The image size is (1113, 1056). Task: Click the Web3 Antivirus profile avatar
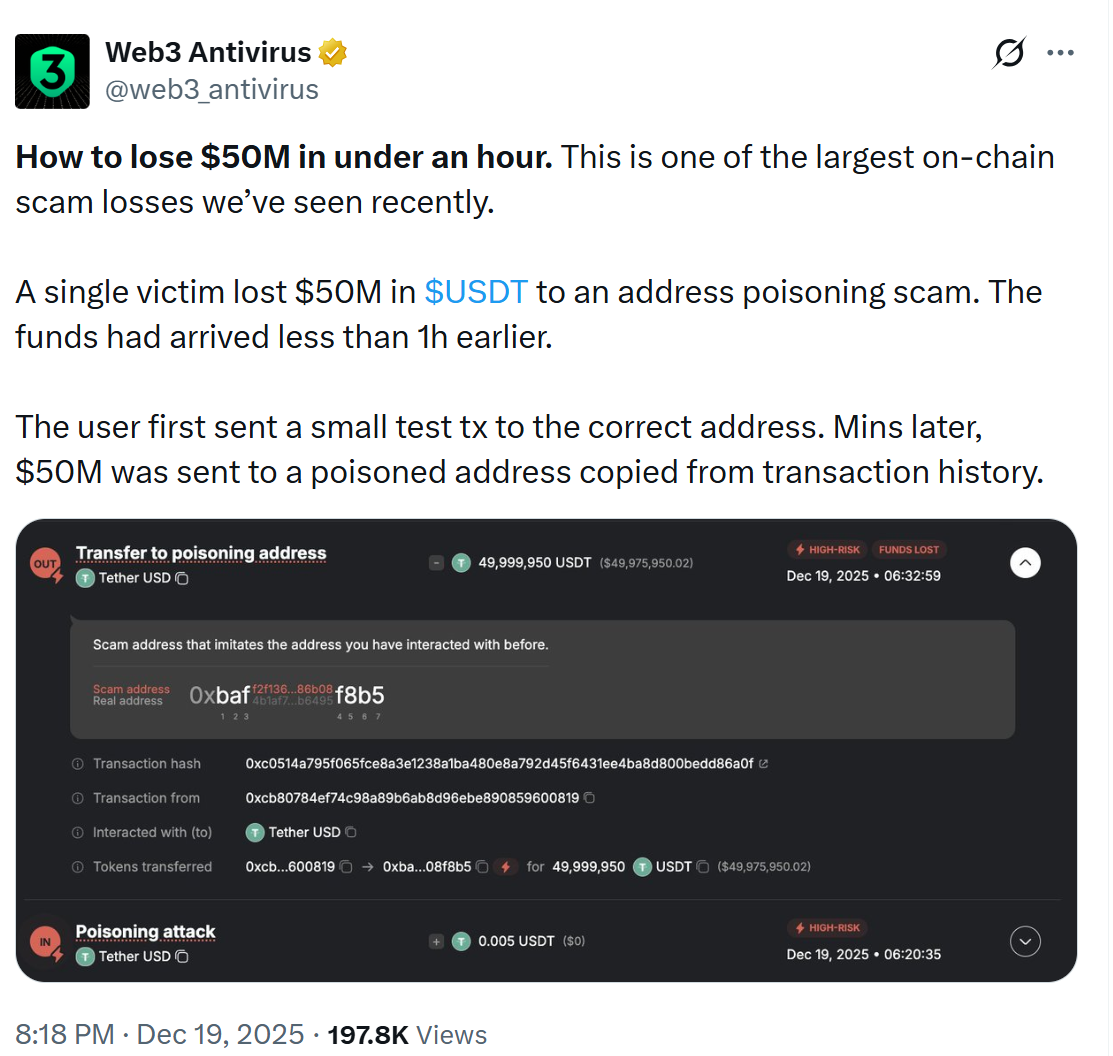[x=52, y=71]
